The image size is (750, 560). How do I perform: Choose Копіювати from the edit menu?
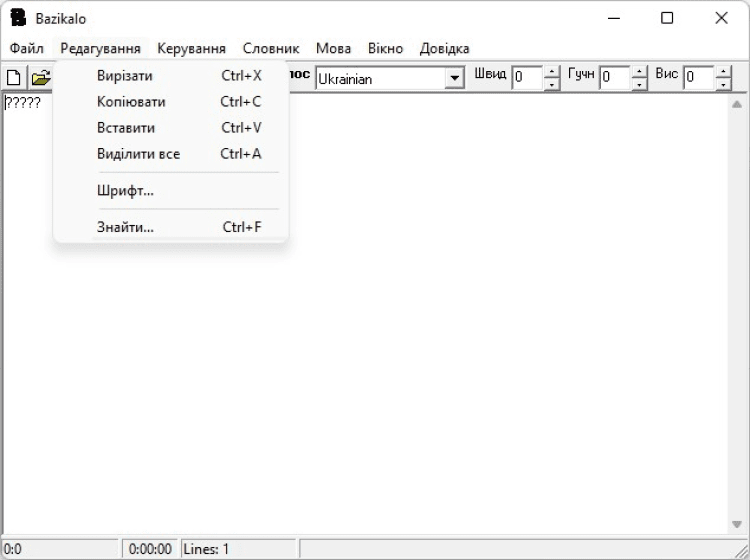click(171, 101)
